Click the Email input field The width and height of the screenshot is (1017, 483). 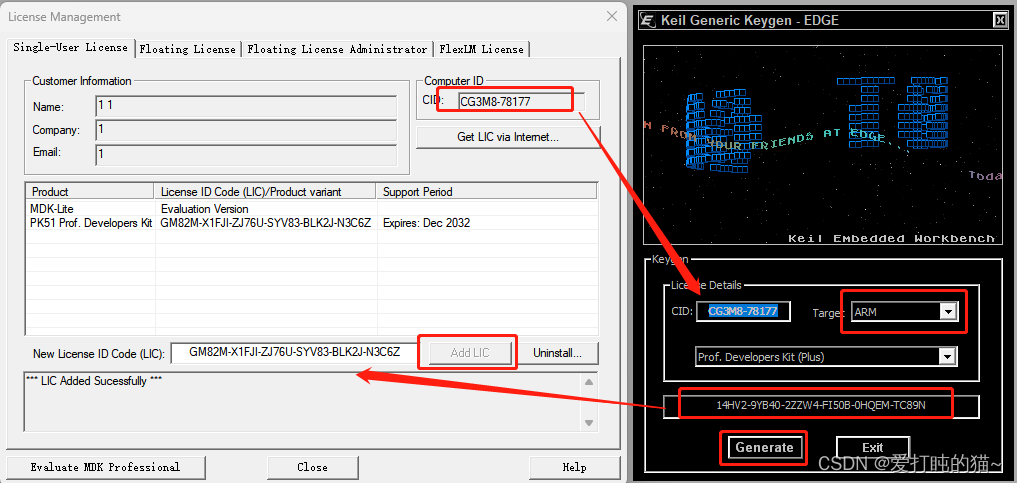(246, 154)
